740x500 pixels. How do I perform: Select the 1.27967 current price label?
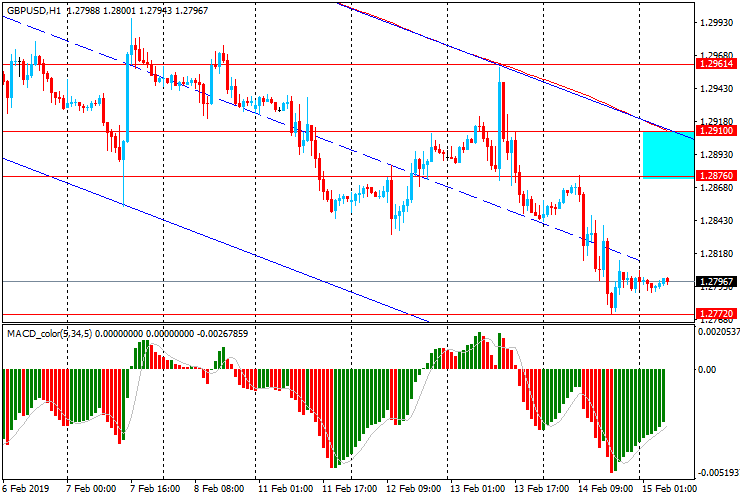point(716,282)
